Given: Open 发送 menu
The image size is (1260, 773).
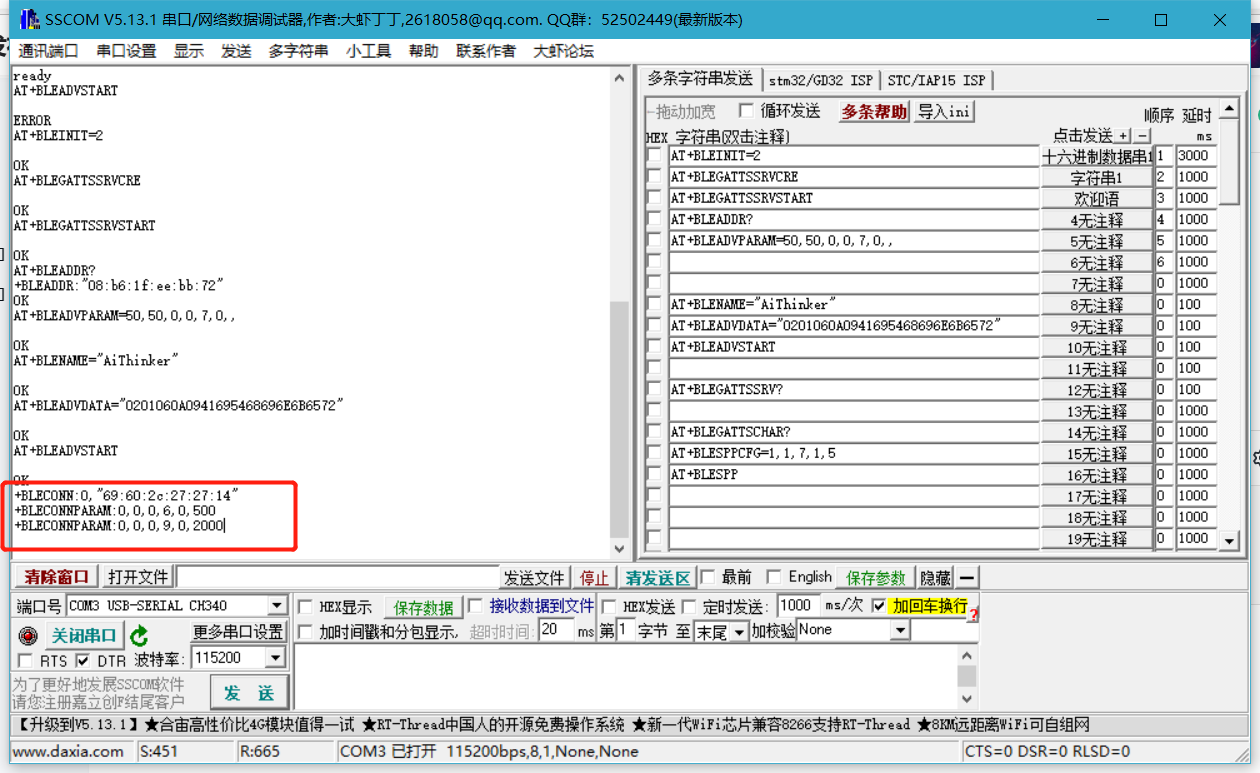Looking at the screenshot, I should pyautogui.click(x=236, y=51).
